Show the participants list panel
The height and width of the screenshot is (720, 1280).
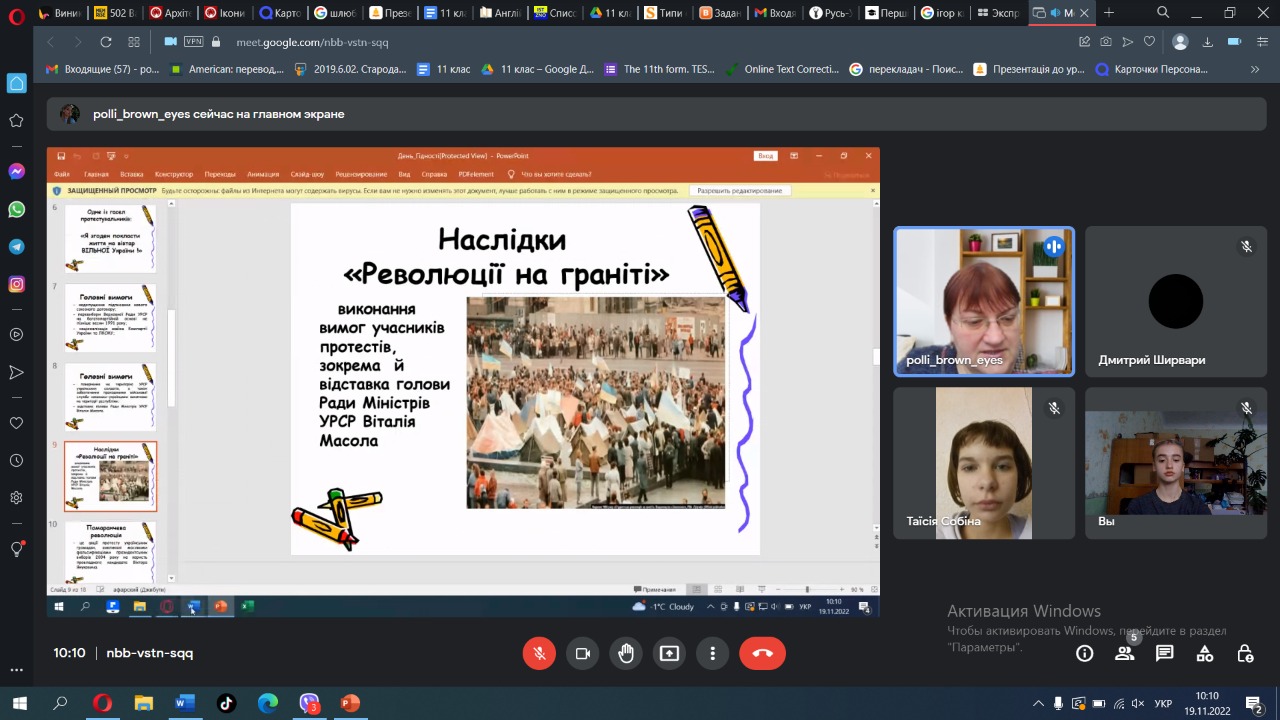tap(1125, 653)
